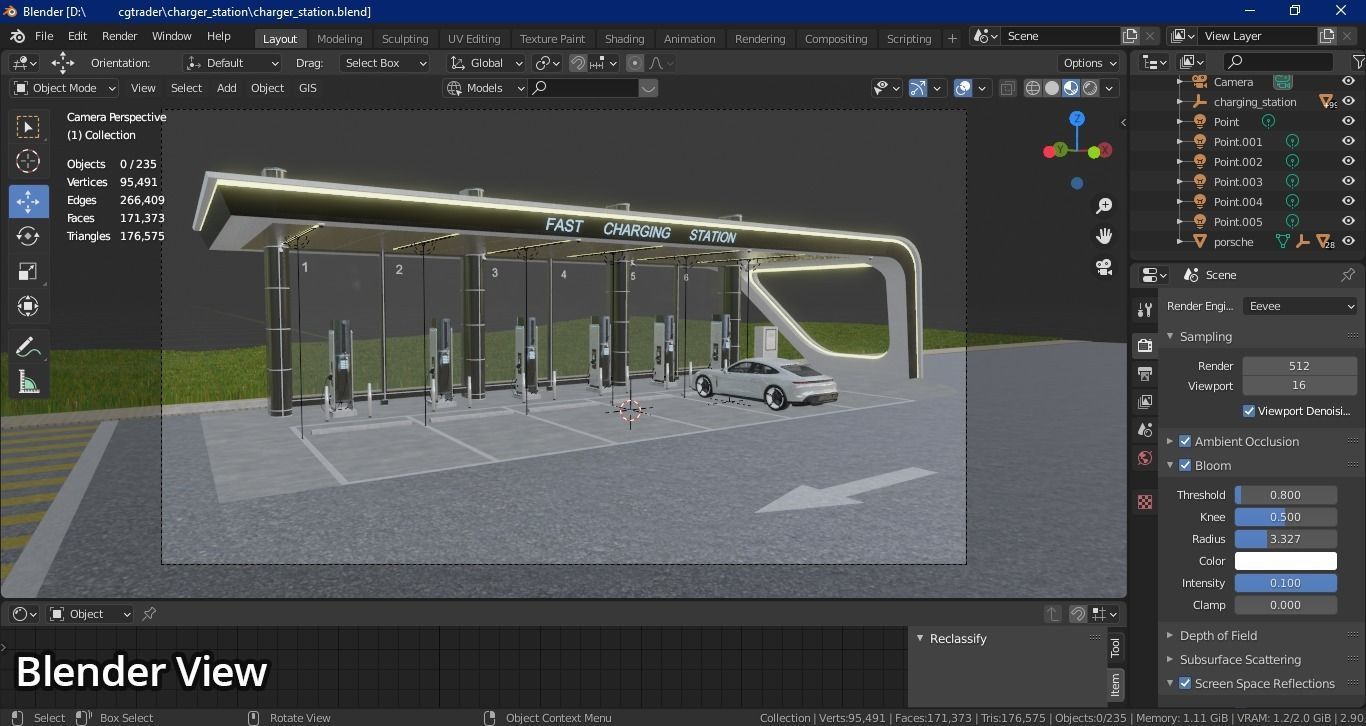Open the Texture properties tab icon
Image resolution: width=1366 pixels, height=726 pixels.
coord(1145,502)
